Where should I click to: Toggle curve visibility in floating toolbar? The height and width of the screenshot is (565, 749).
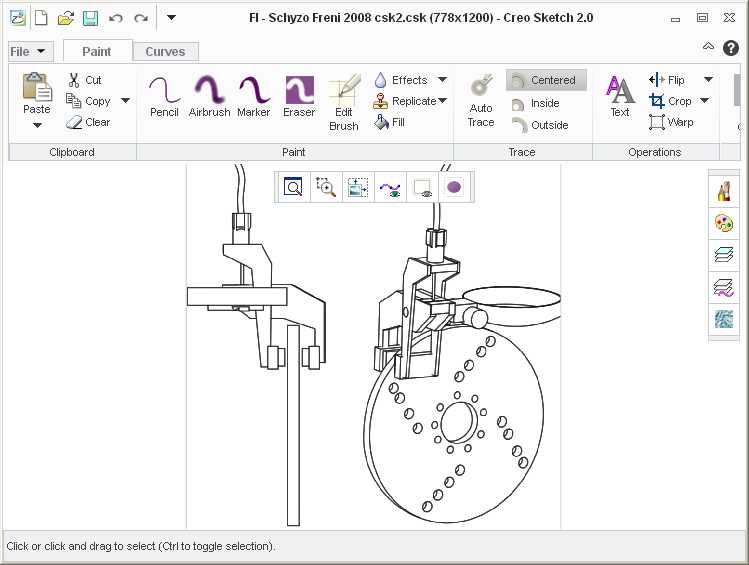tap(390, 187)
